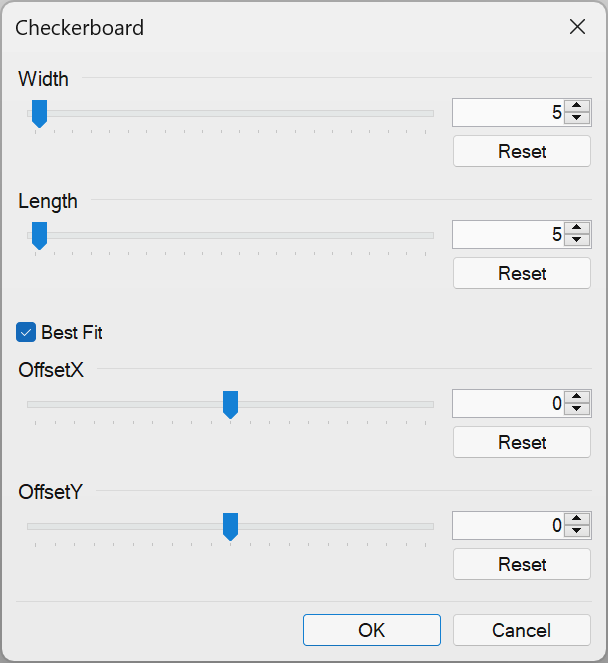Close the Checkerboard dialog window
Screen dimensions: 608x663
pos(577,27)
